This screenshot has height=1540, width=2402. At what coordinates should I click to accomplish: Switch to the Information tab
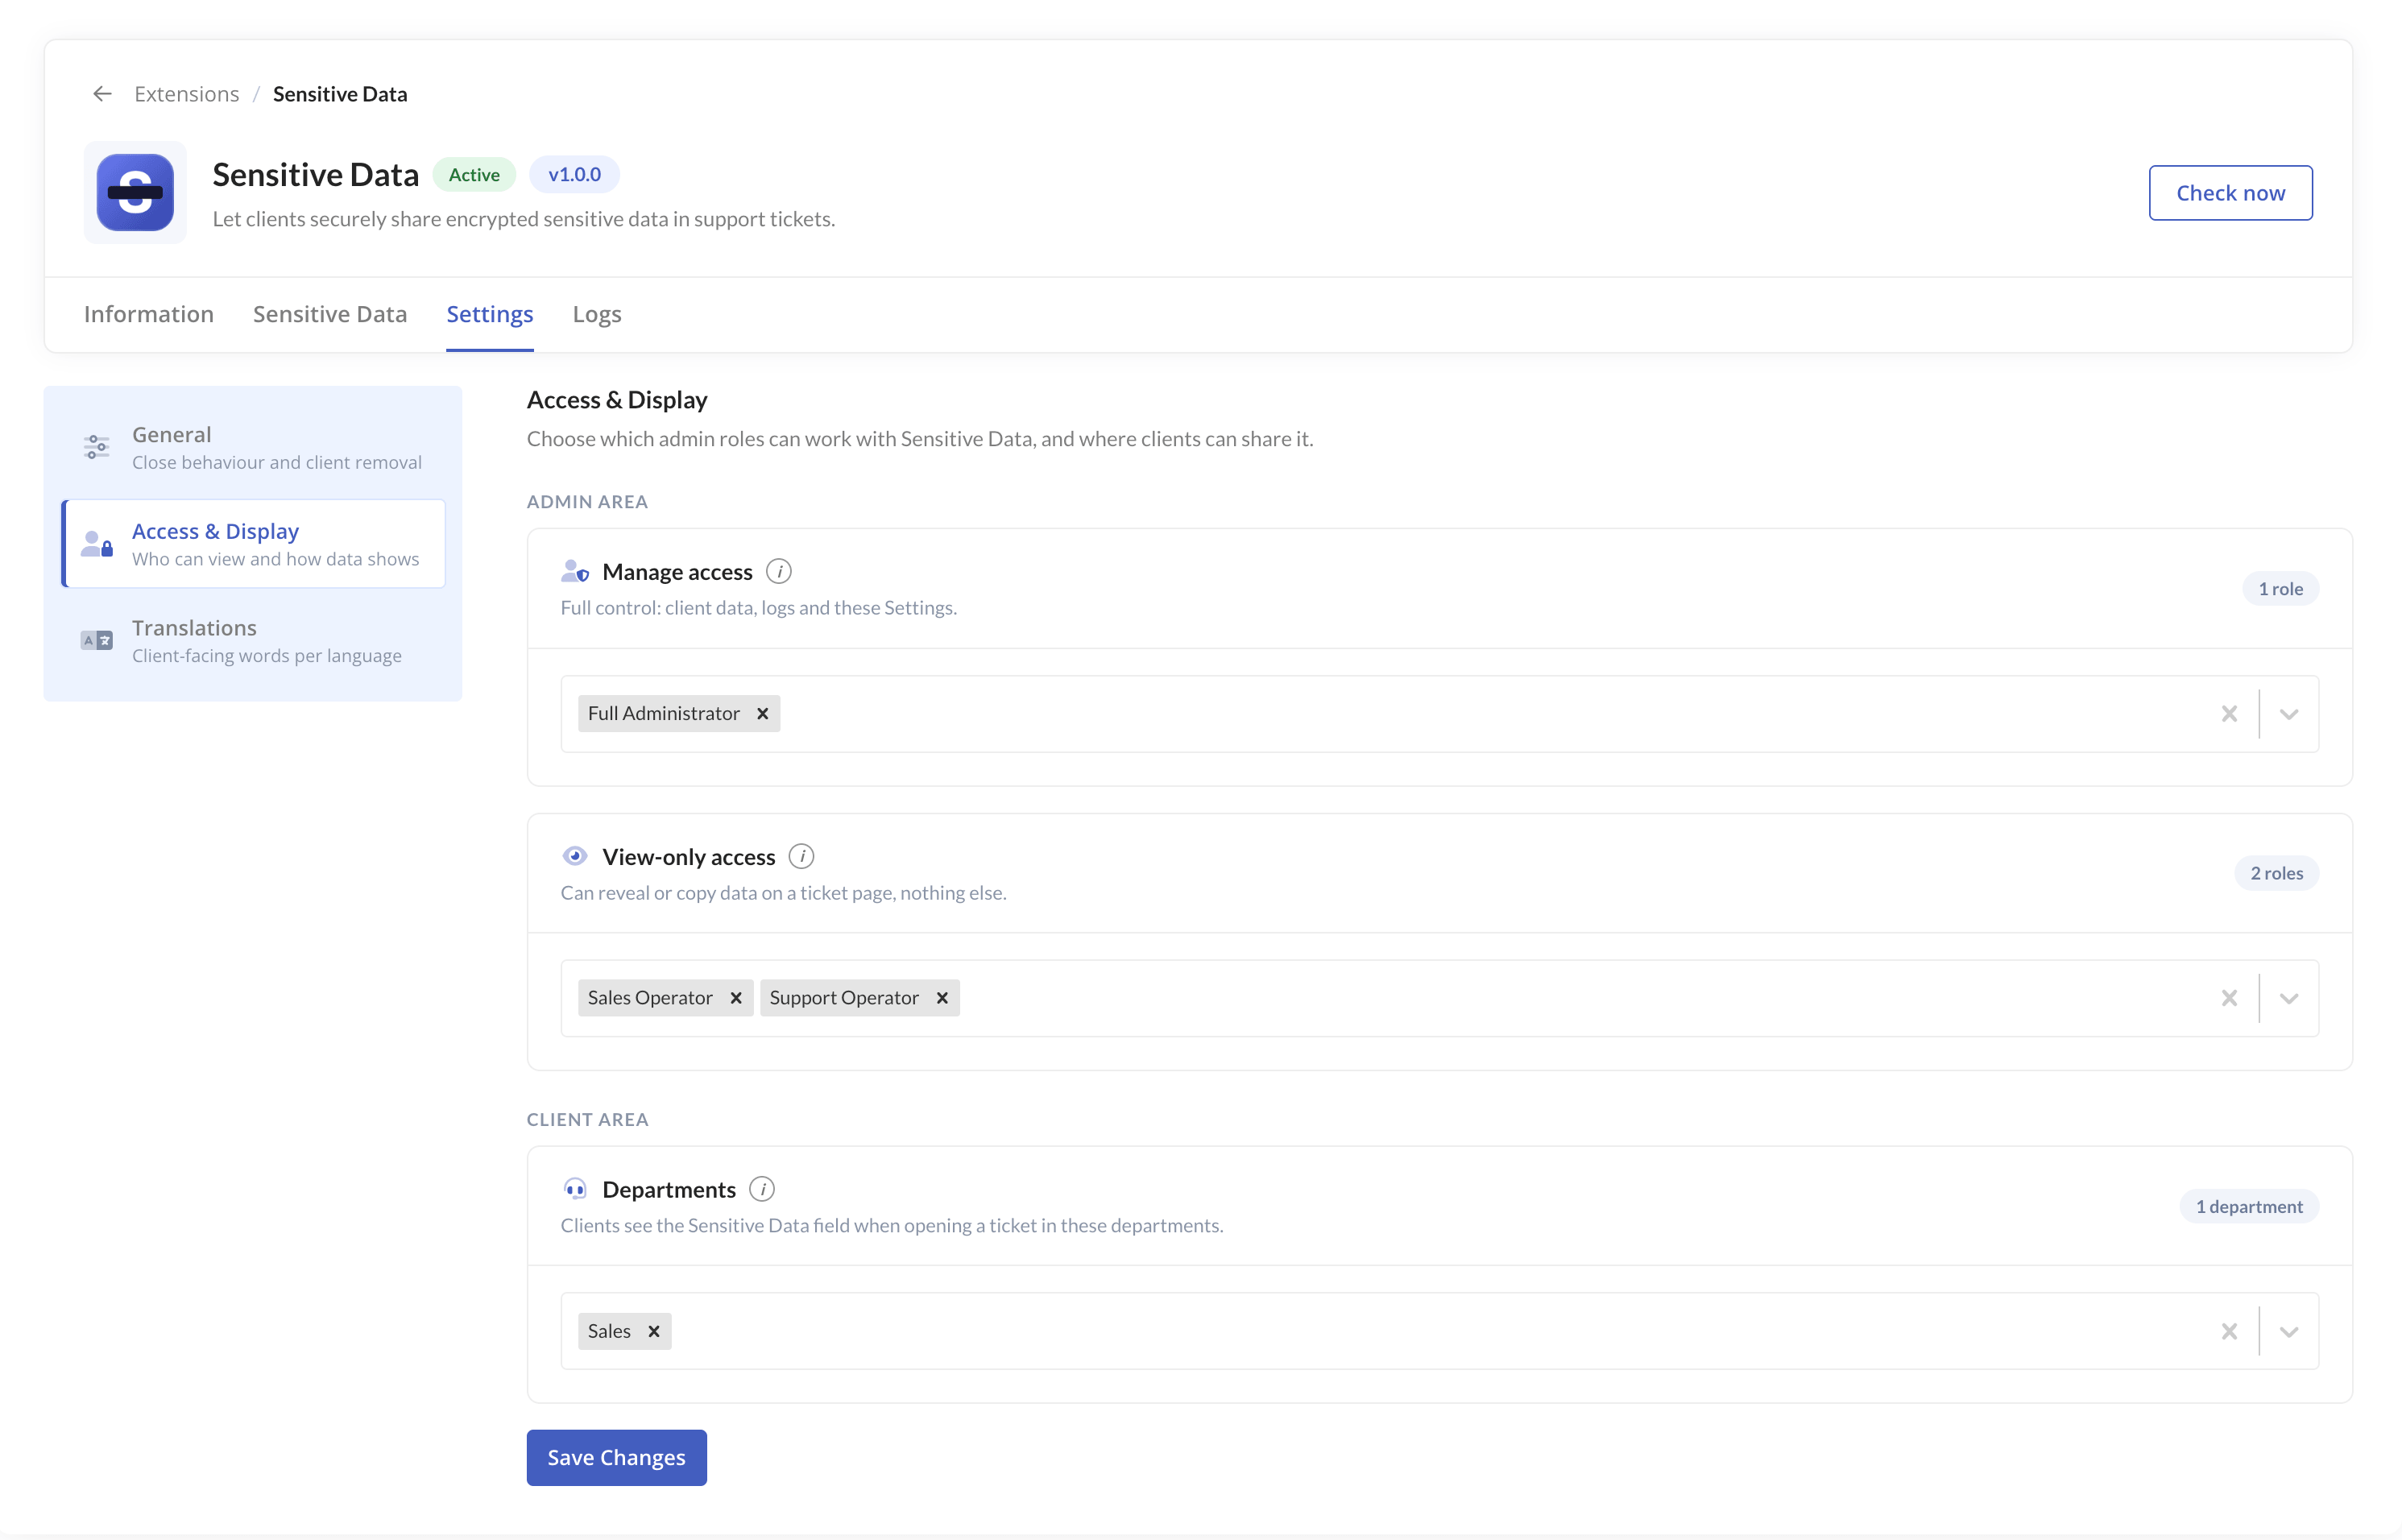(x=149, y=314)
